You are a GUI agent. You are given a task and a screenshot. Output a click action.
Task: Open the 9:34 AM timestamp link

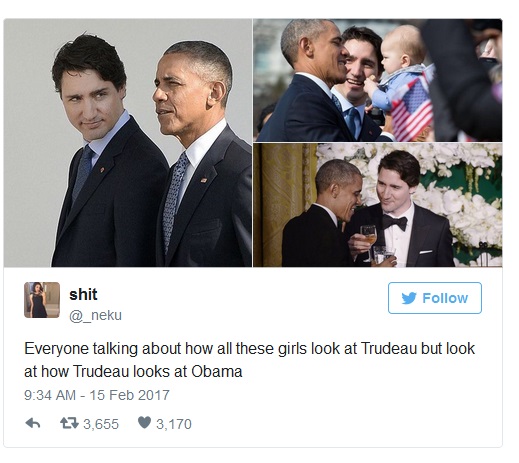50,395
